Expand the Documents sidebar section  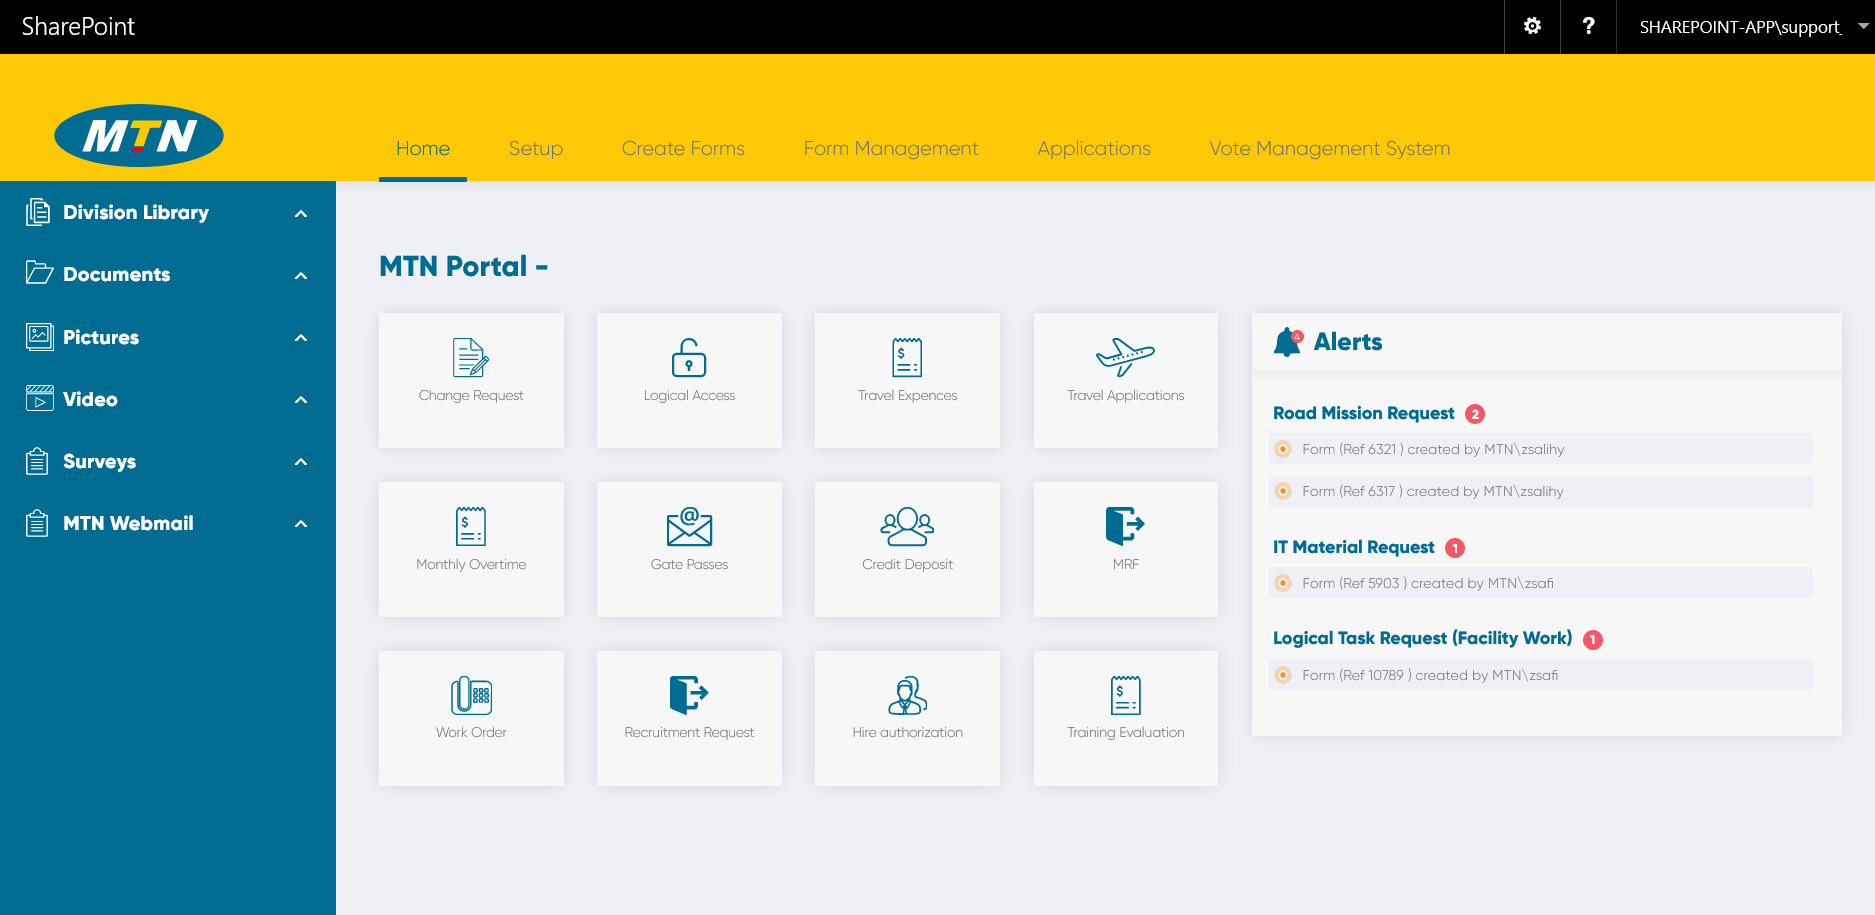point(301,274)
